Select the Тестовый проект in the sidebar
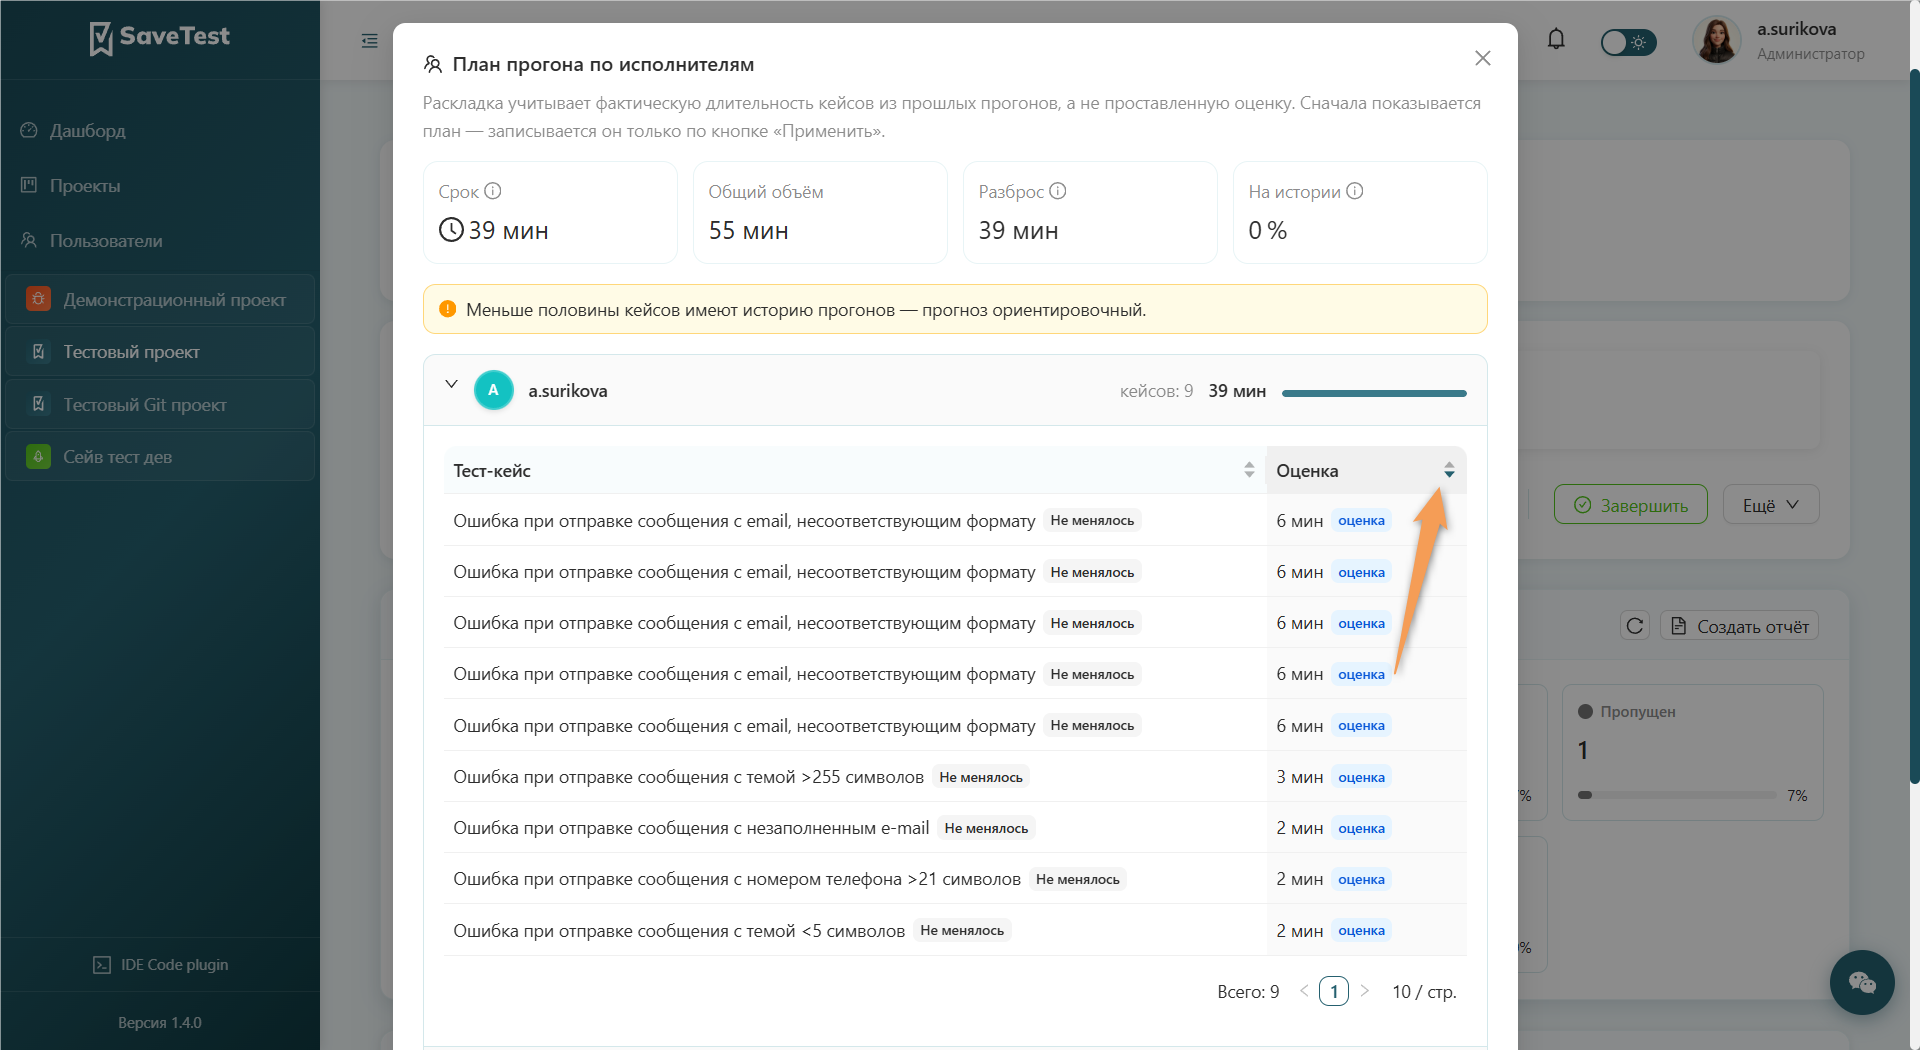The width and height of the screenshot is (1920, 1050). coord(160,352)
